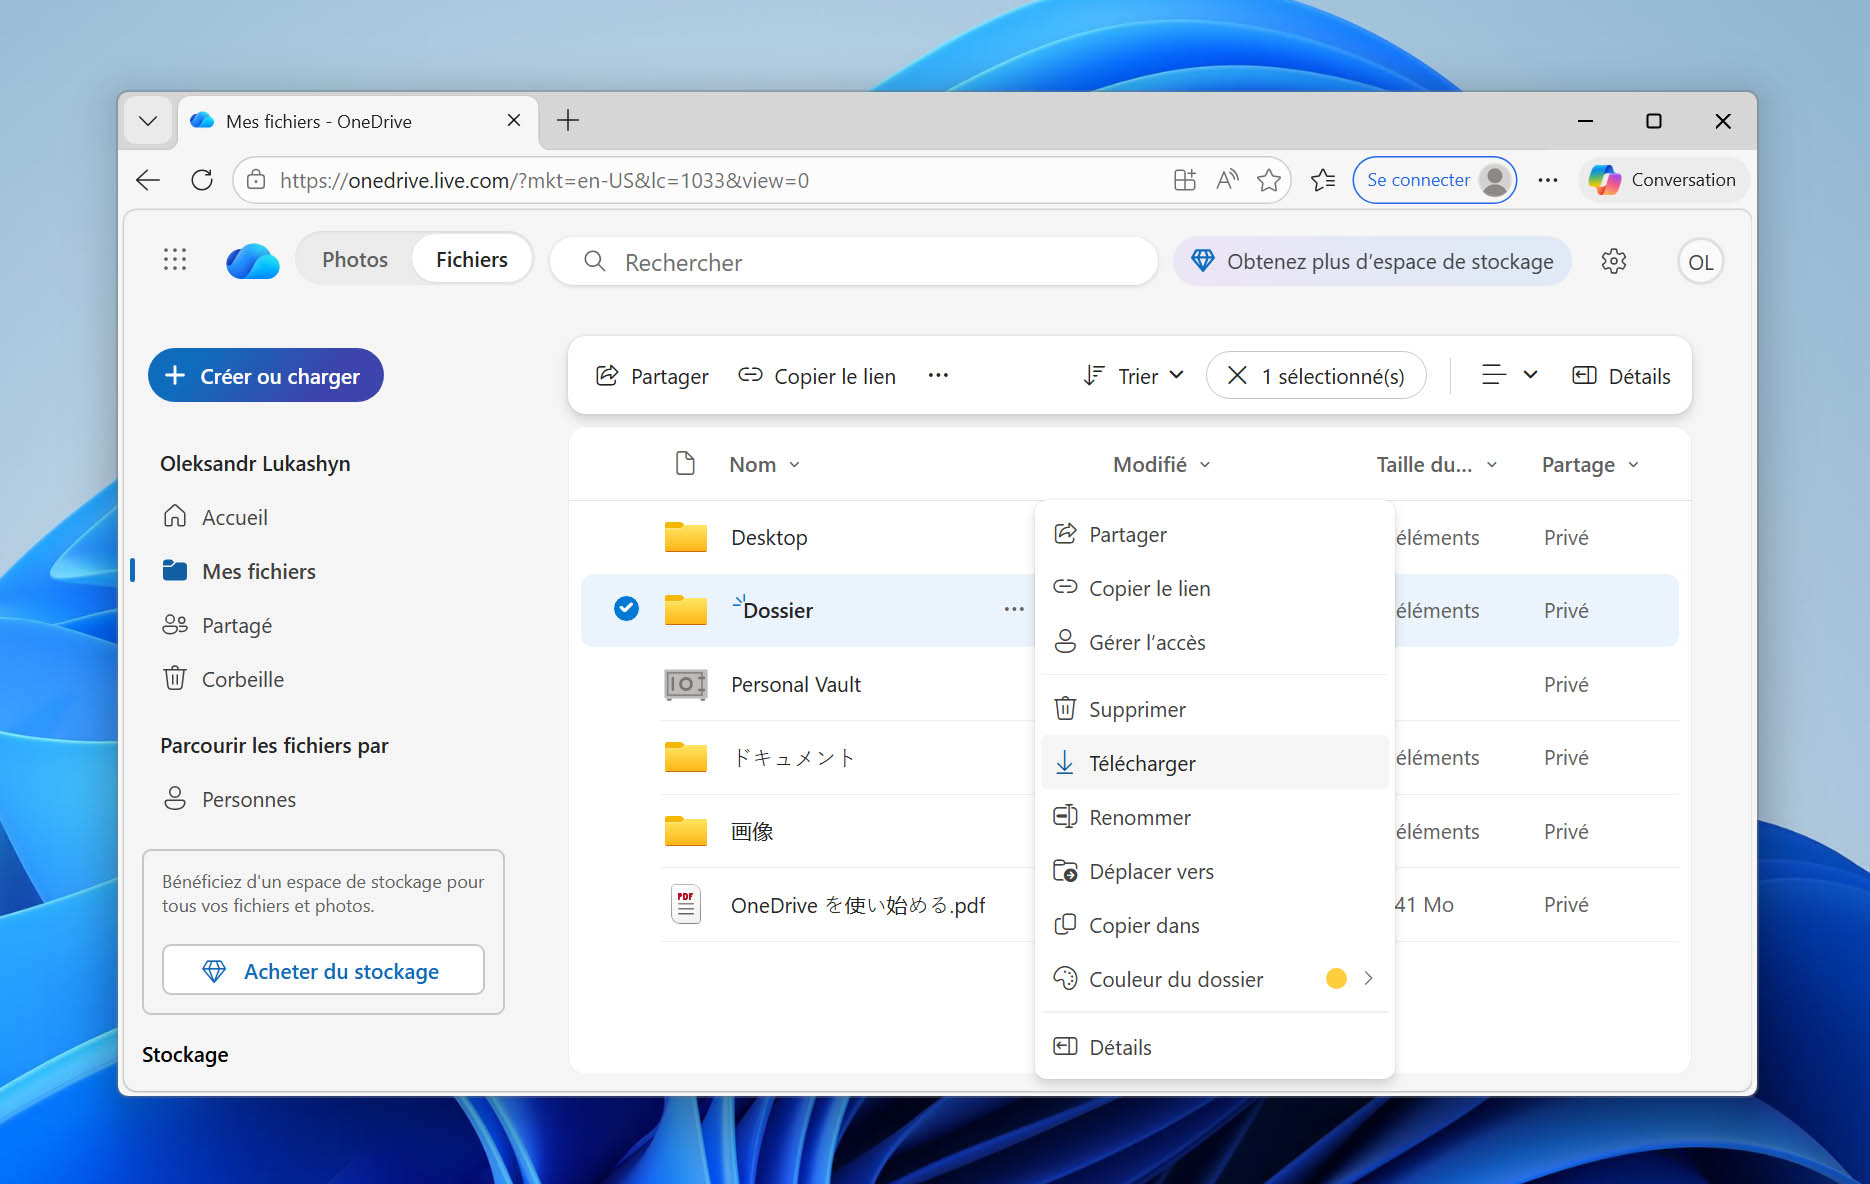Close the Mes fichiers tab
The width and height of the screenshot is (1870, 1184).
pyautogui.click(x=514, y=120)
